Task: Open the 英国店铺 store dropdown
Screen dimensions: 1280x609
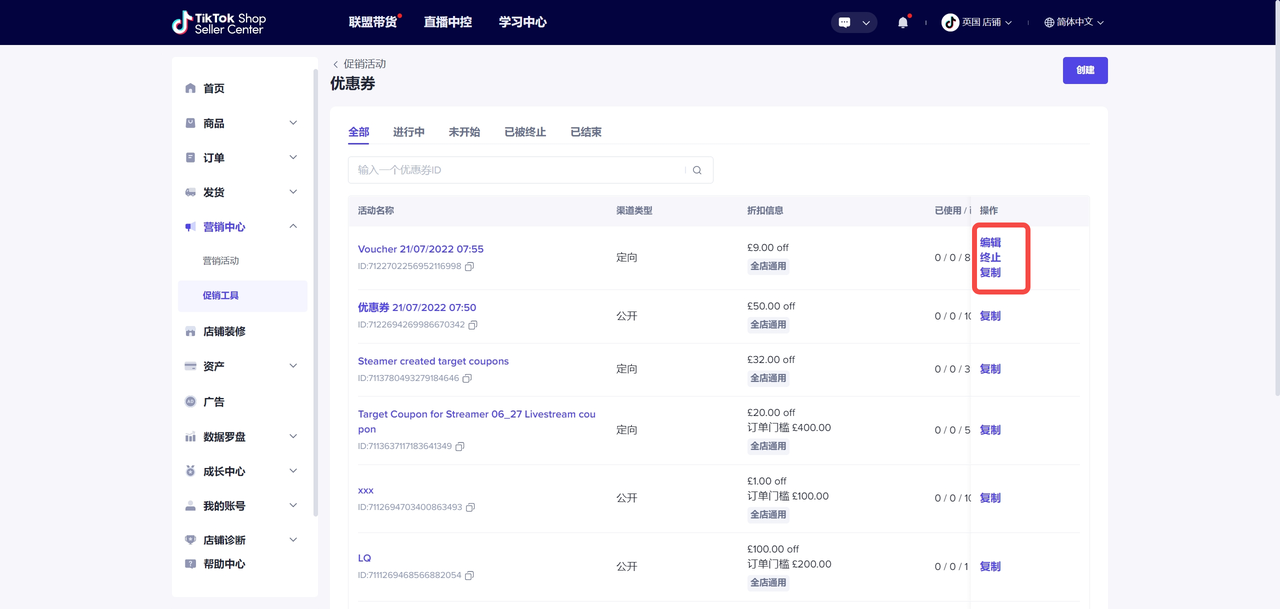Action: (x=977, y=22)
